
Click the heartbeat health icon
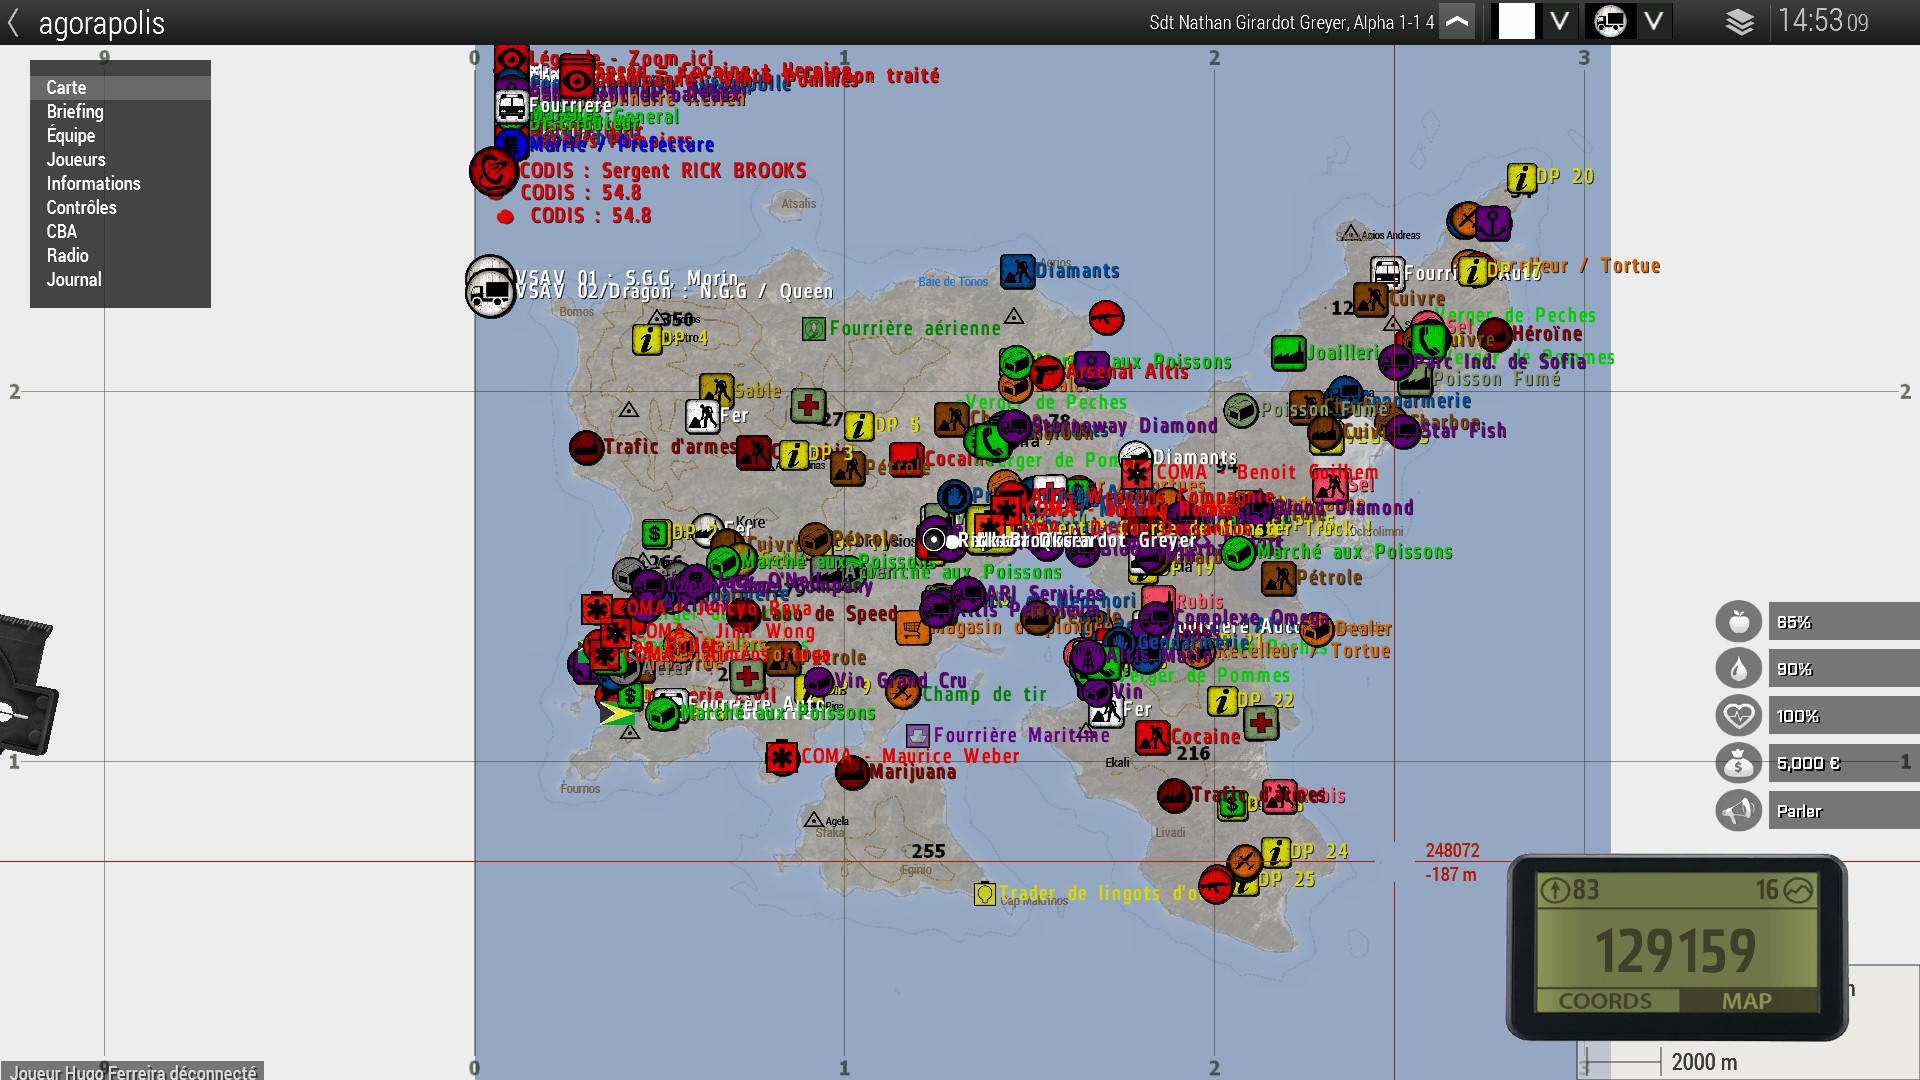coord(1739,716)
